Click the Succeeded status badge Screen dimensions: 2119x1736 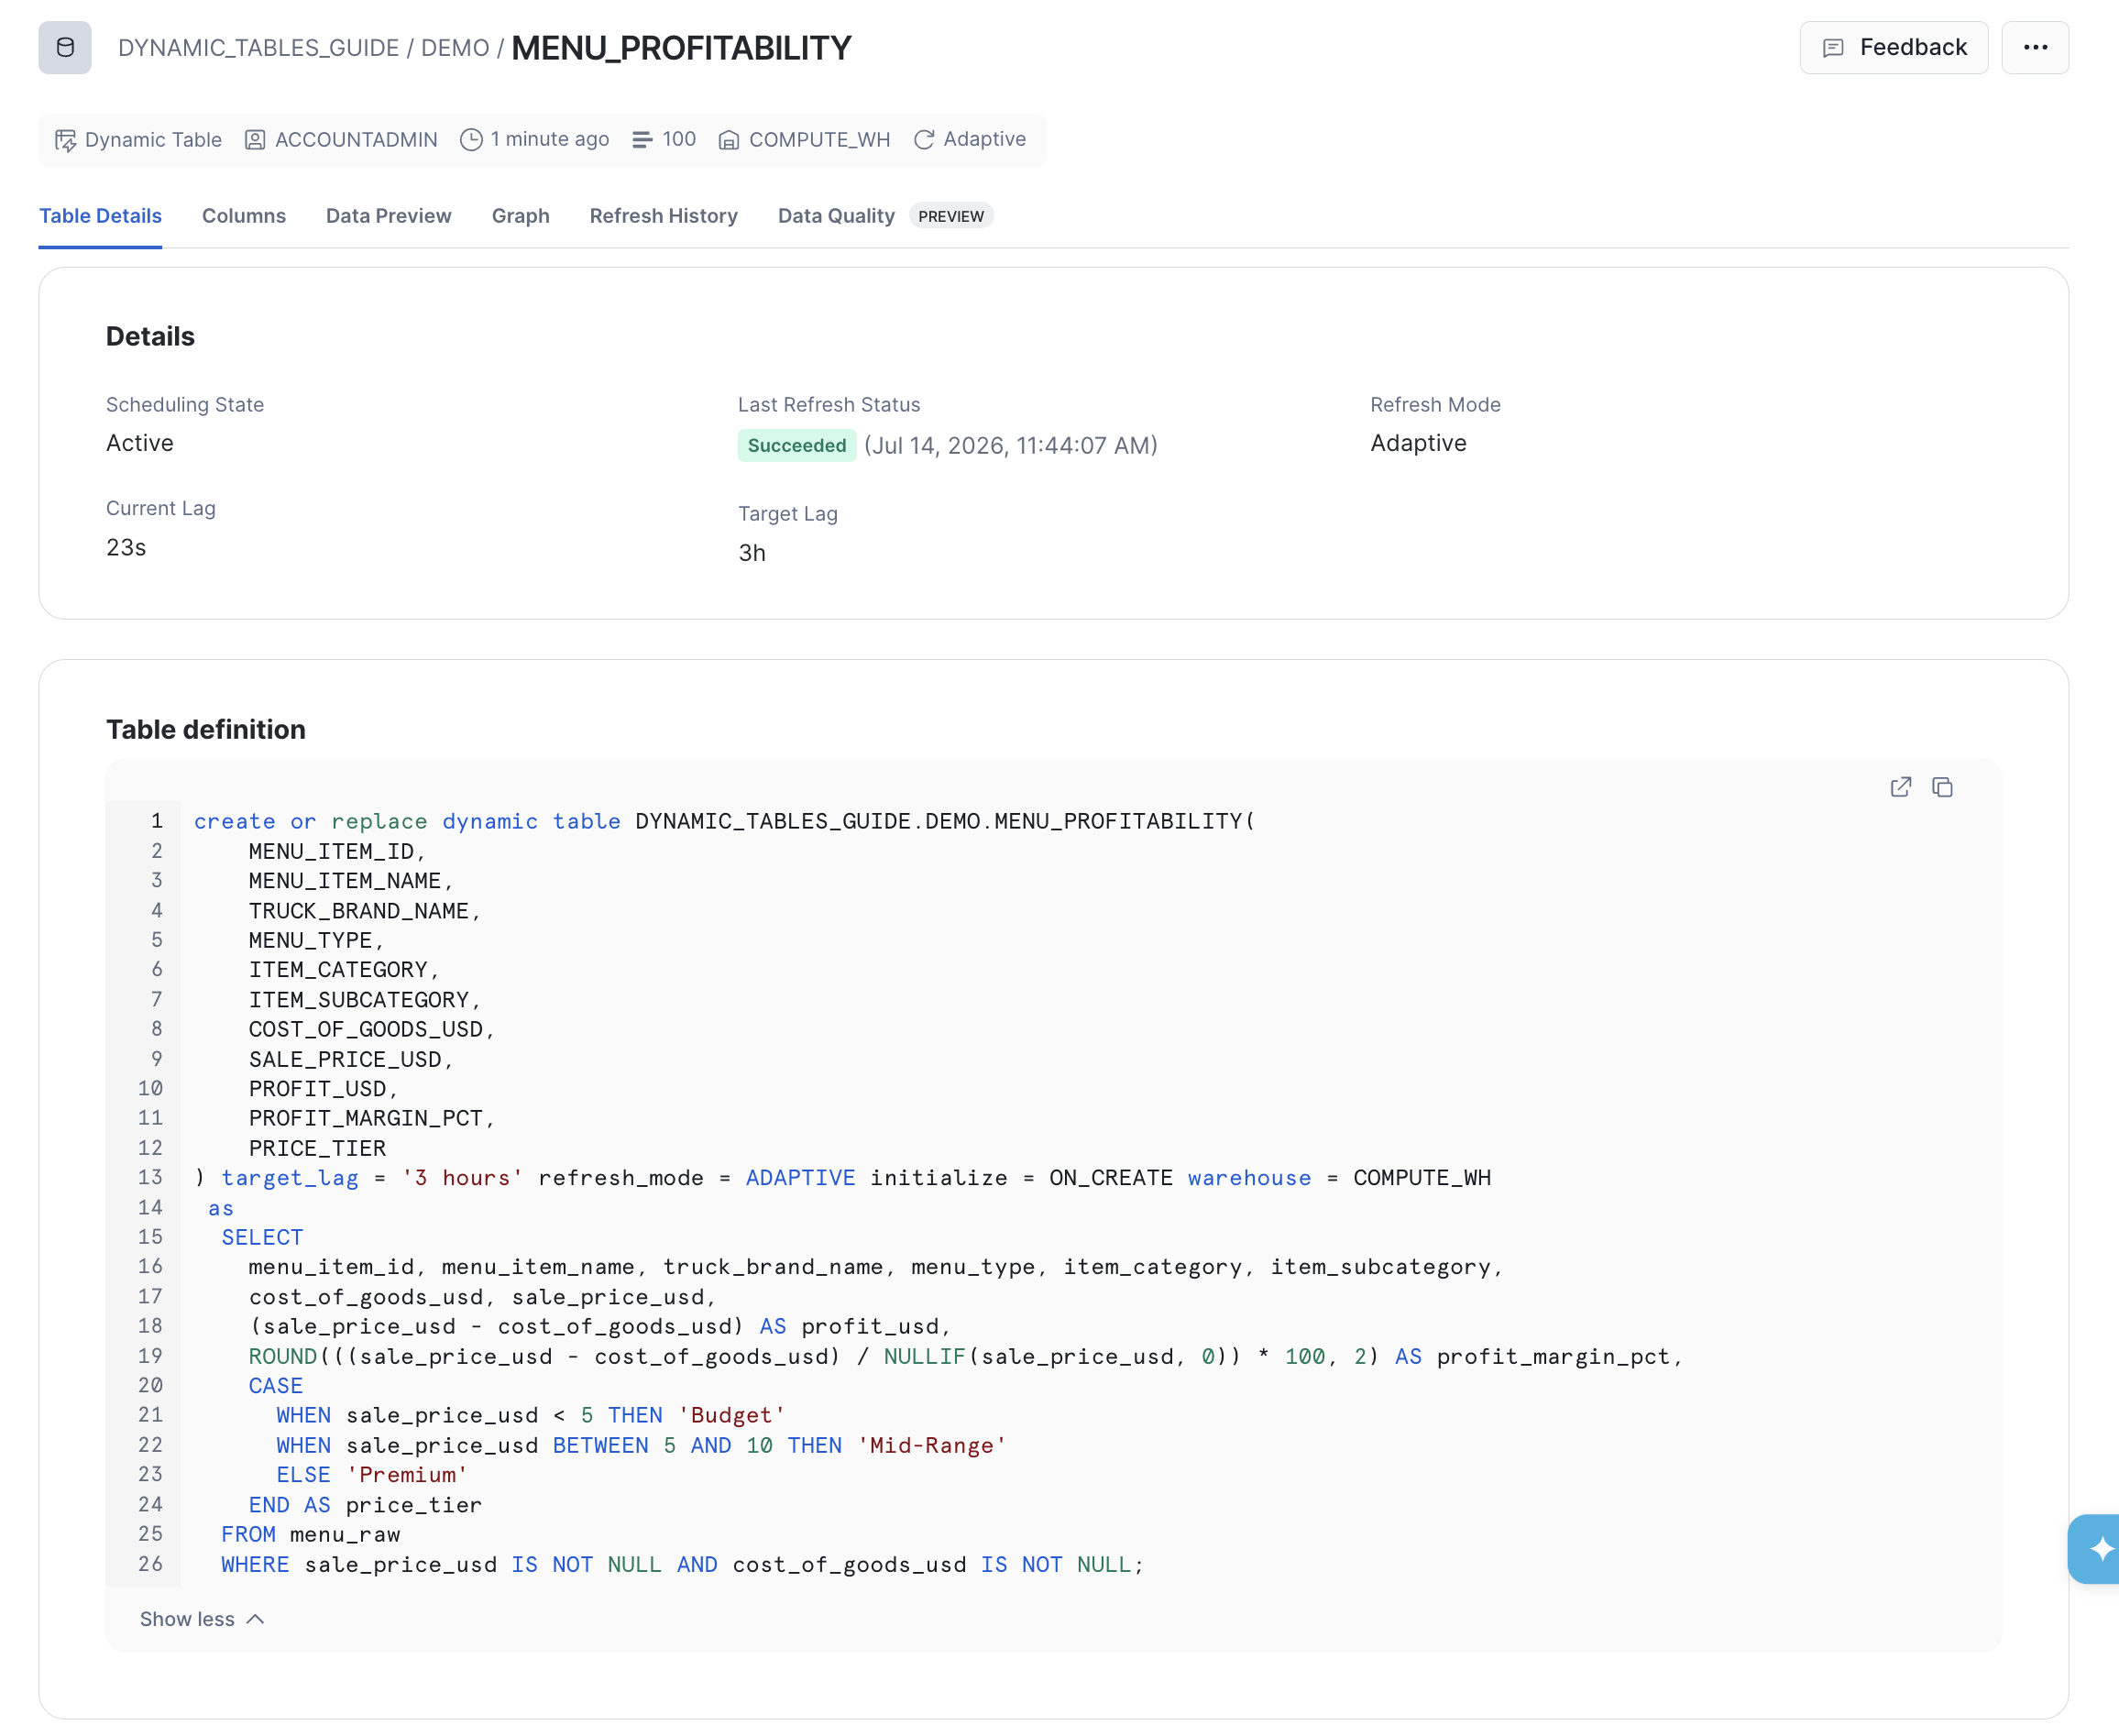[797, 445]
